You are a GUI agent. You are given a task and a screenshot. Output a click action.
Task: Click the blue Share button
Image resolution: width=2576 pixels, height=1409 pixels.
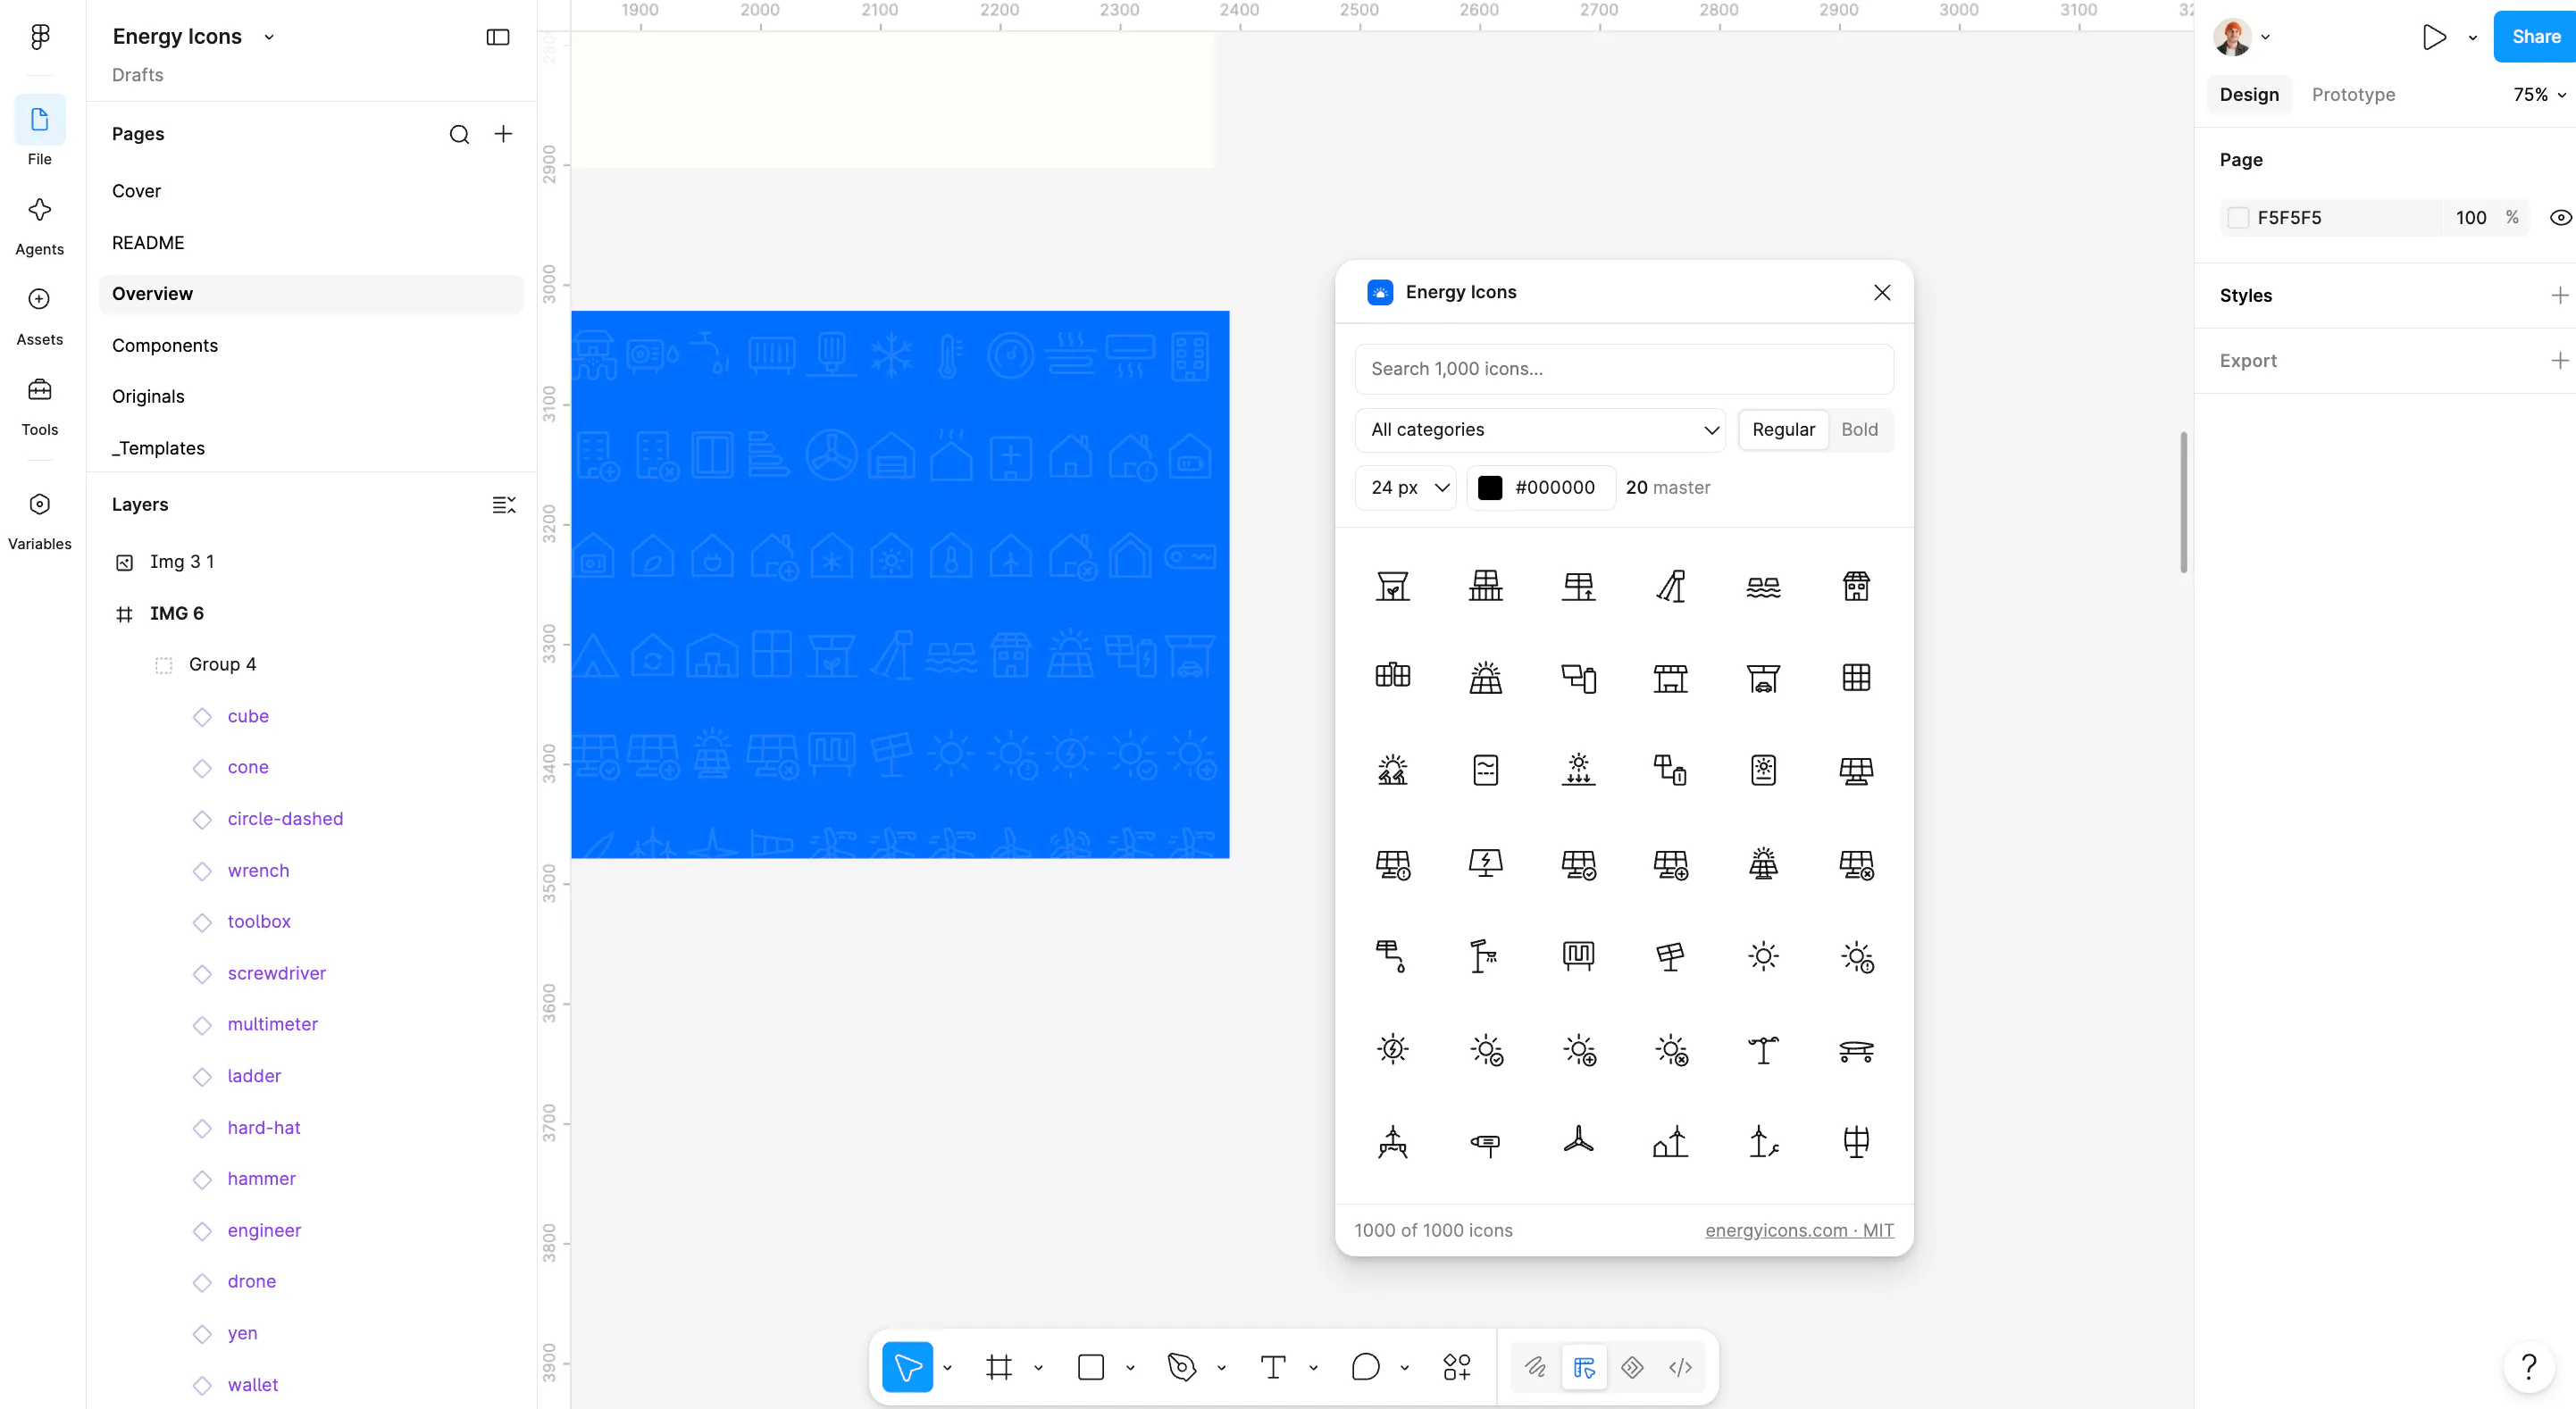[x=2535, y=37]
